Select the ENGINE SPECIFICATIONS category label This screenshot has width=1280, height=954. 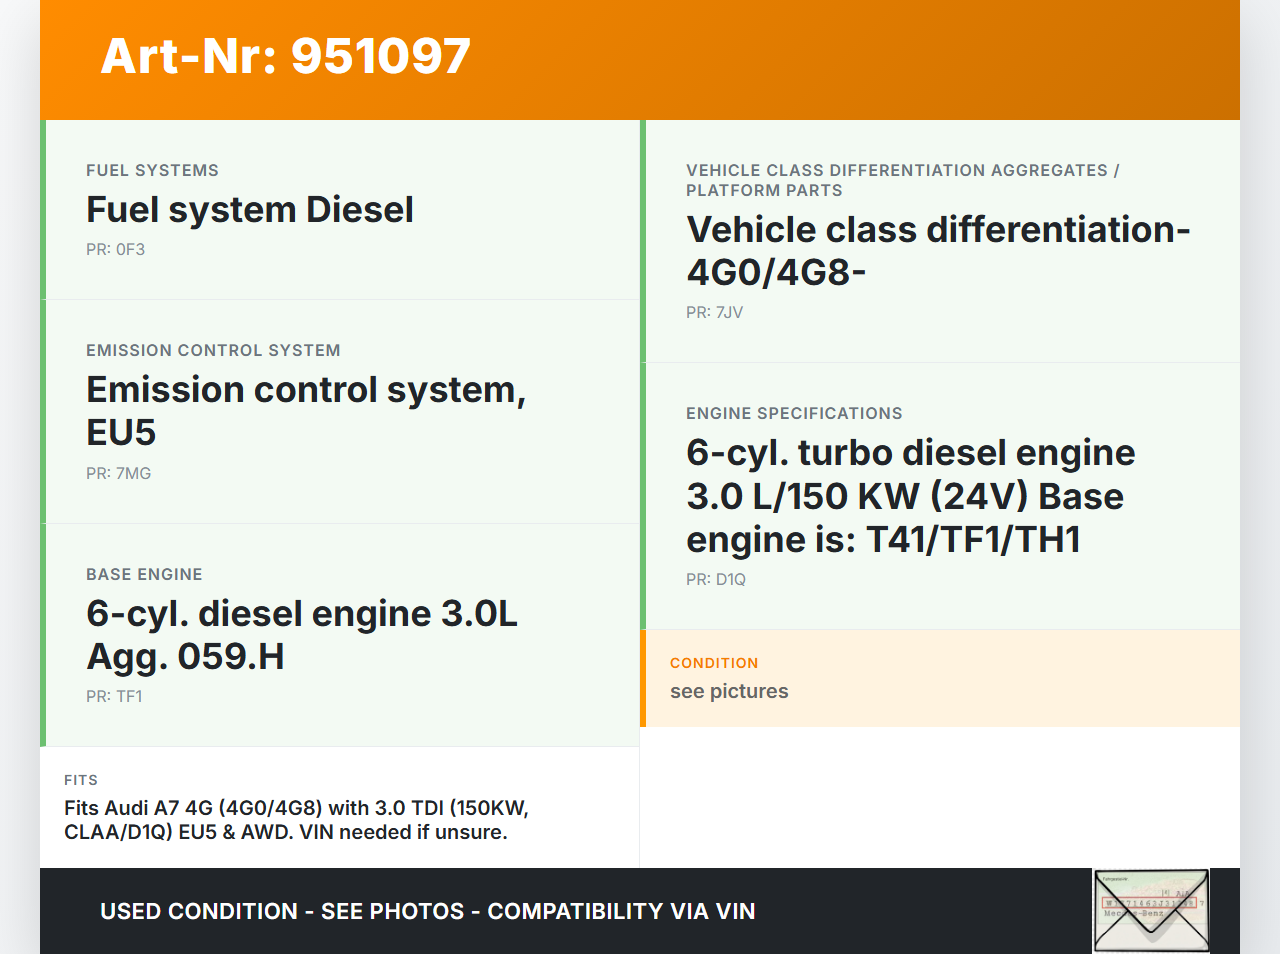(x=794, y=414)
